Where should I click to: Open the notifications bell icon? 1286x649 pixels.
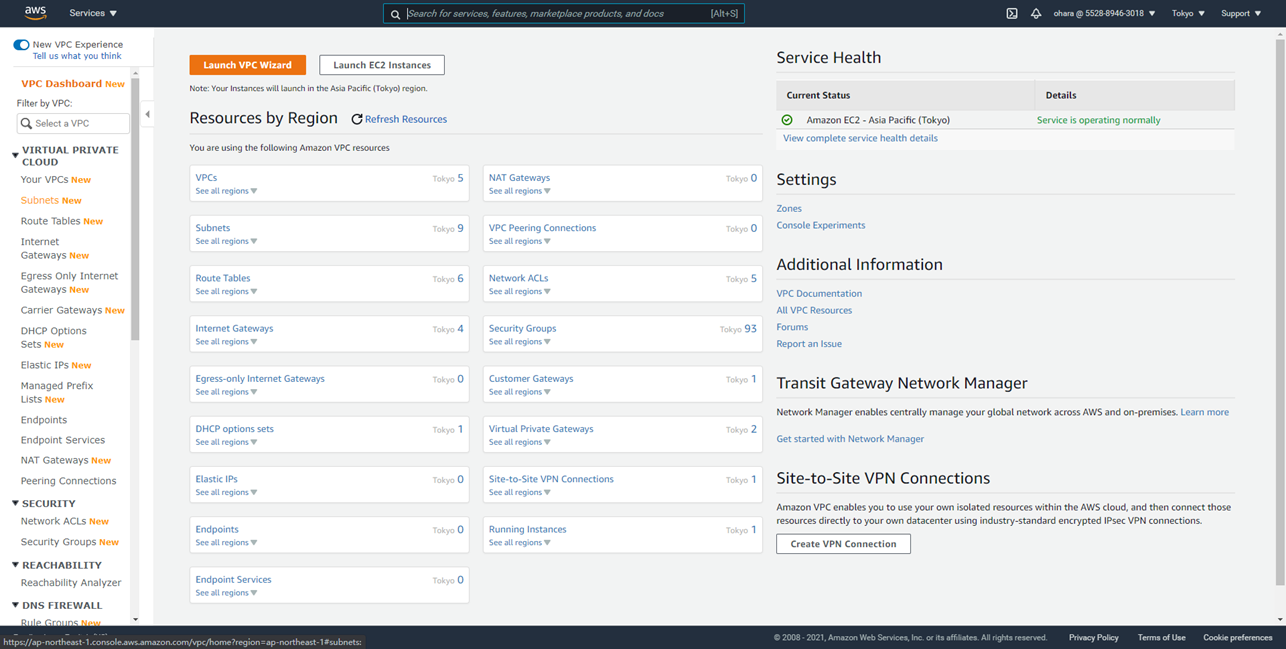click(1036, 13)
